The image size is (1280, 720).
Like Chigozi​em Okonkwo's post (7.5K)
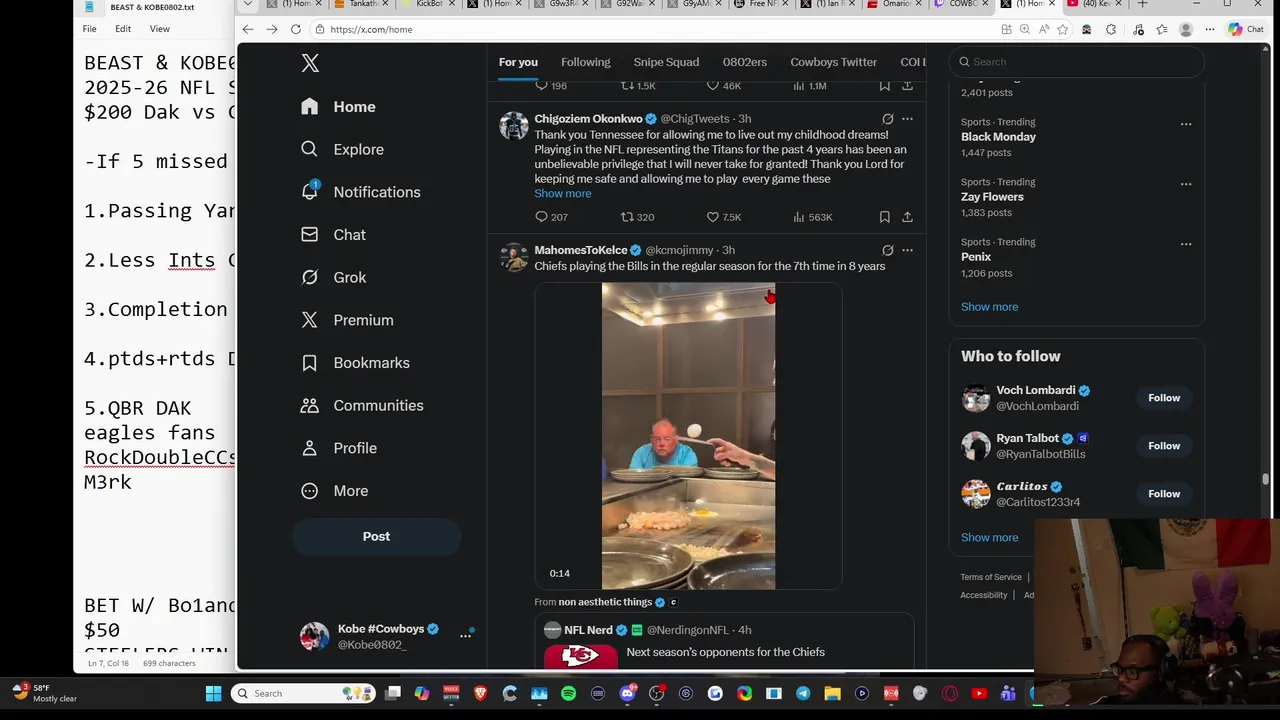coord(724,217)
